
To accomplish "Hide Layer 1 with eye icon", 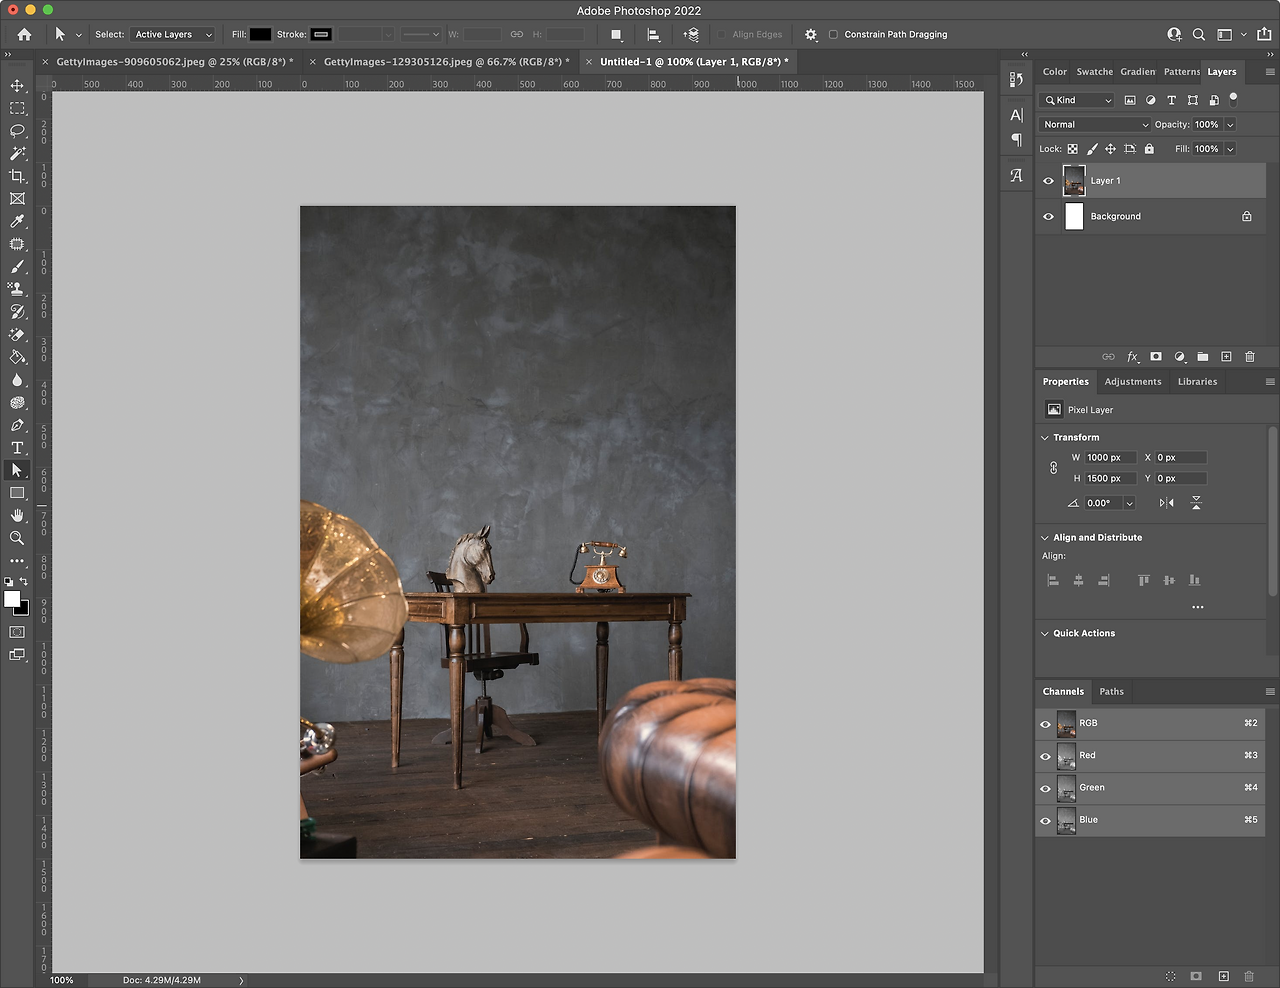I will click(1048, 181).
